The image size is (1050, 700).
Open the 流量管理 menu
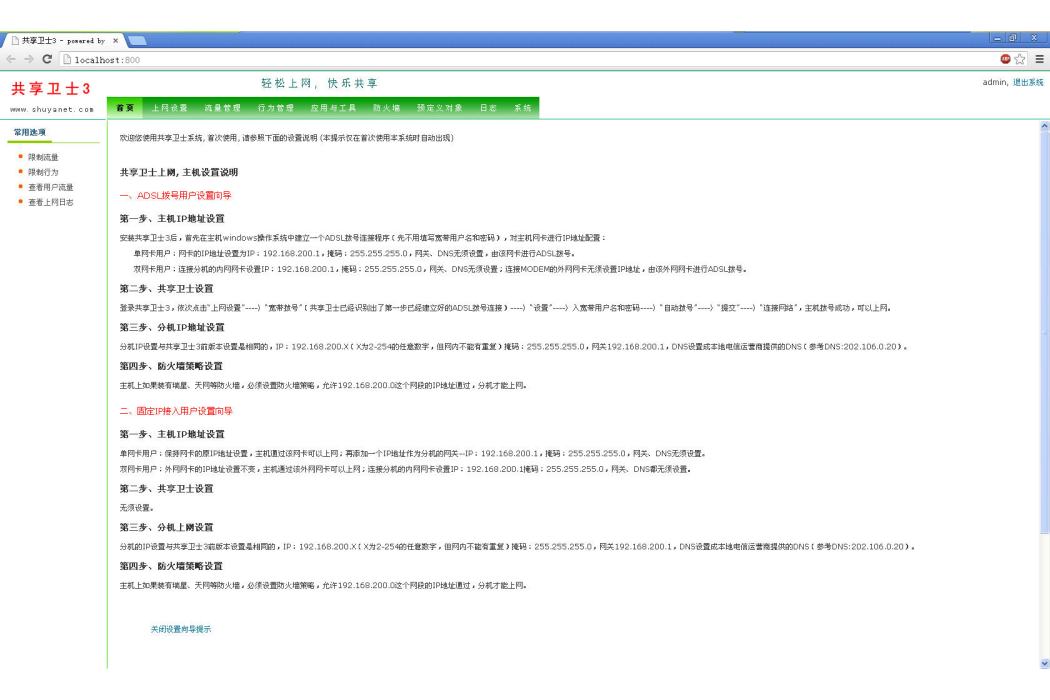click(222, 108)
